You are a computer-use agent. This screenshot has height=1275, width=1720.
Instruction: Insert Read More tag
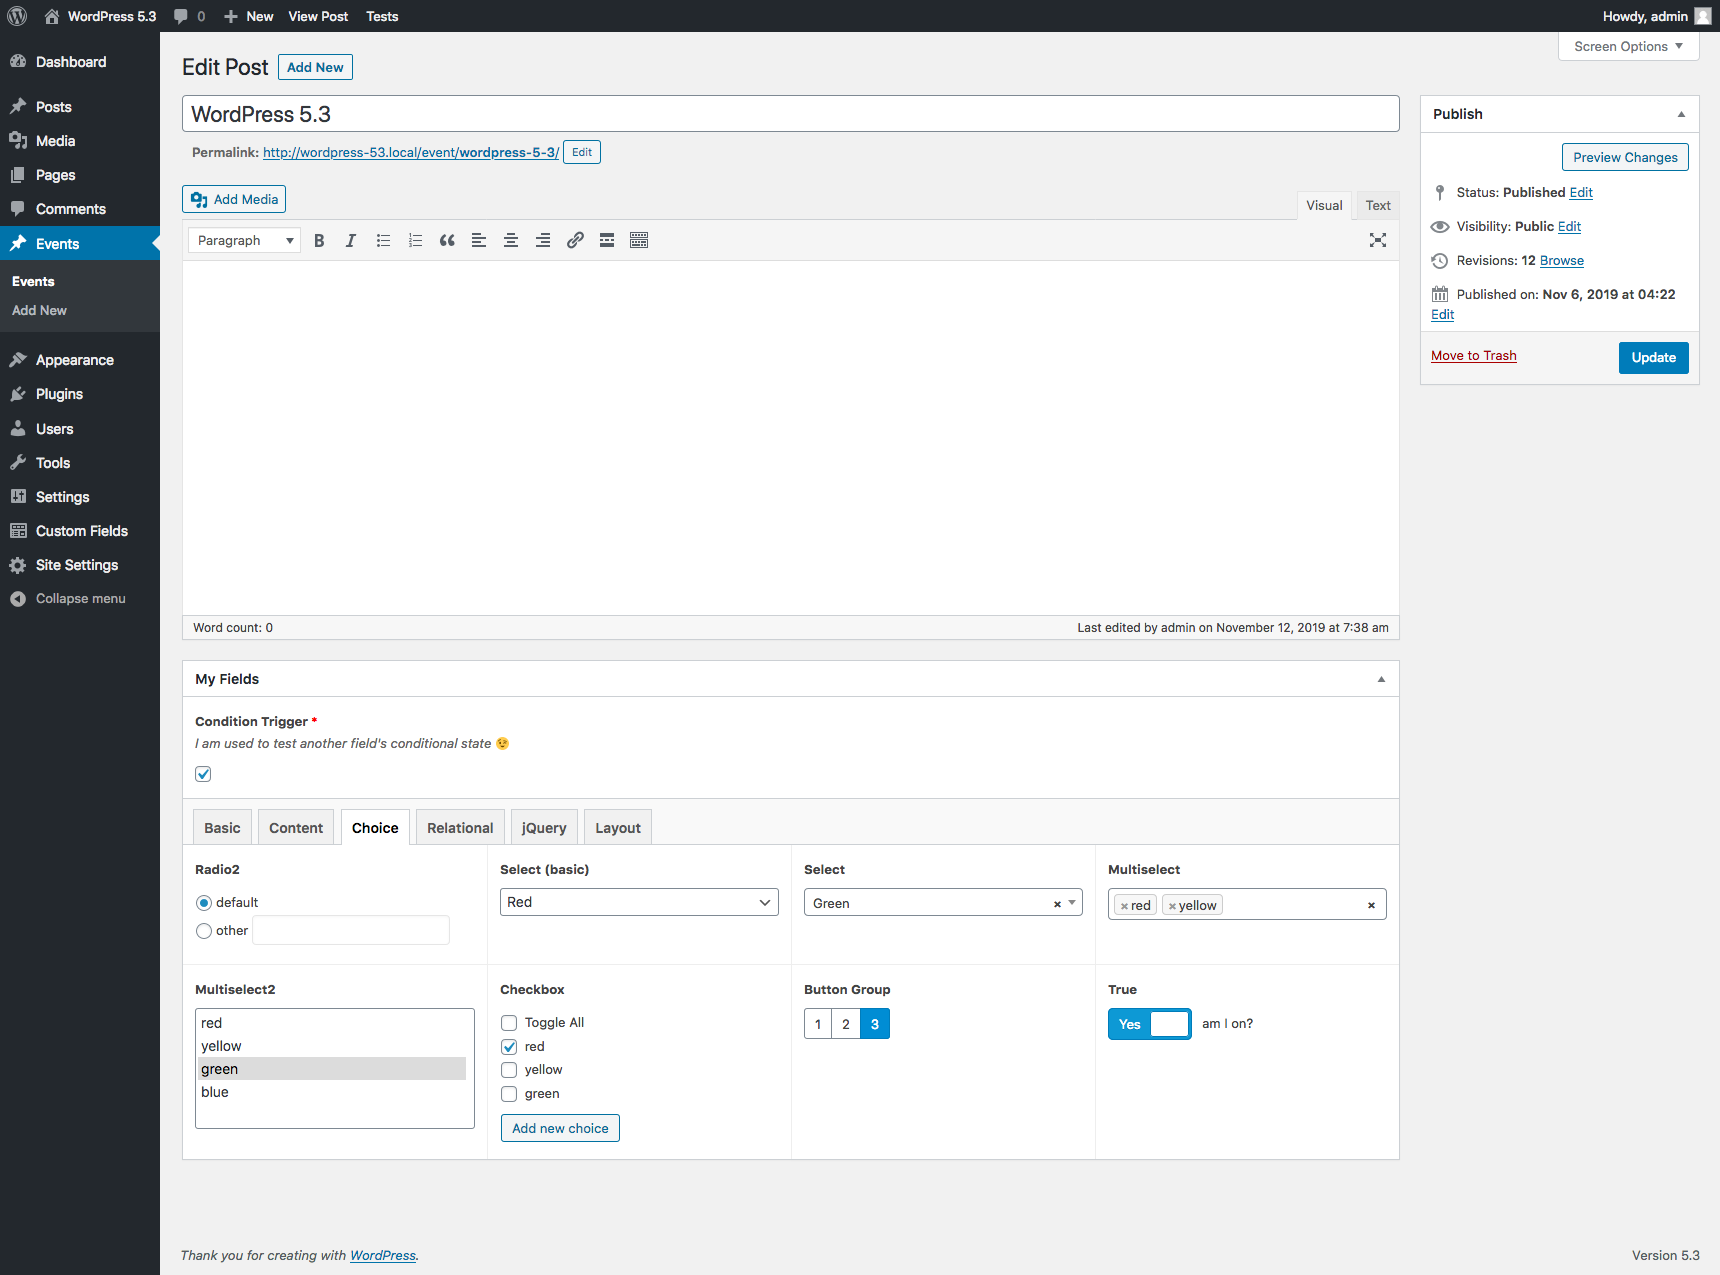[607, 240]
